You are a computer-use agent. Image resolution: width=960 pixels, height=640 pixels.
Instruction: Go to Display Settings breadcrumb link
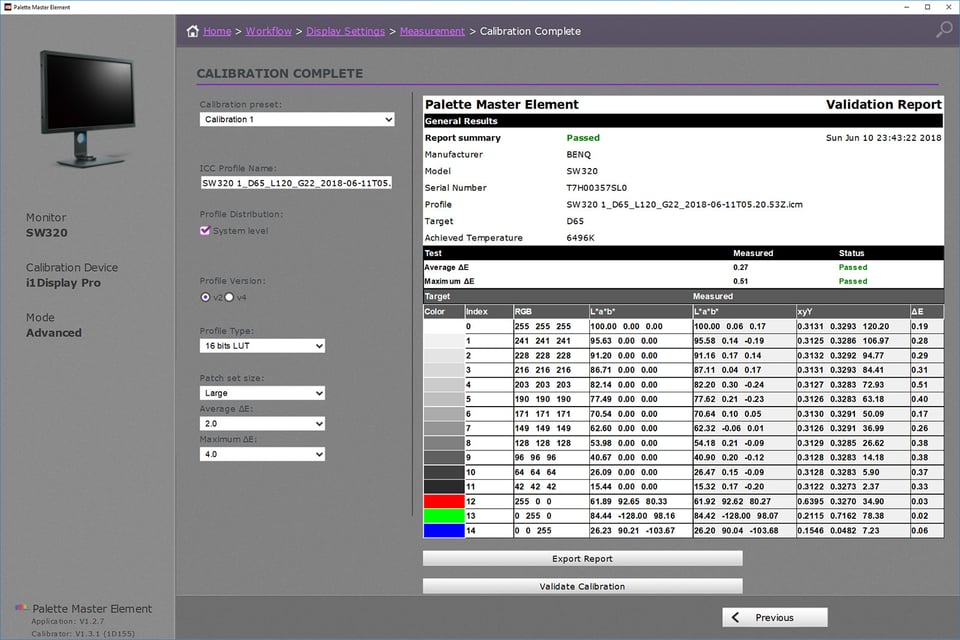(x=345, y=31)
